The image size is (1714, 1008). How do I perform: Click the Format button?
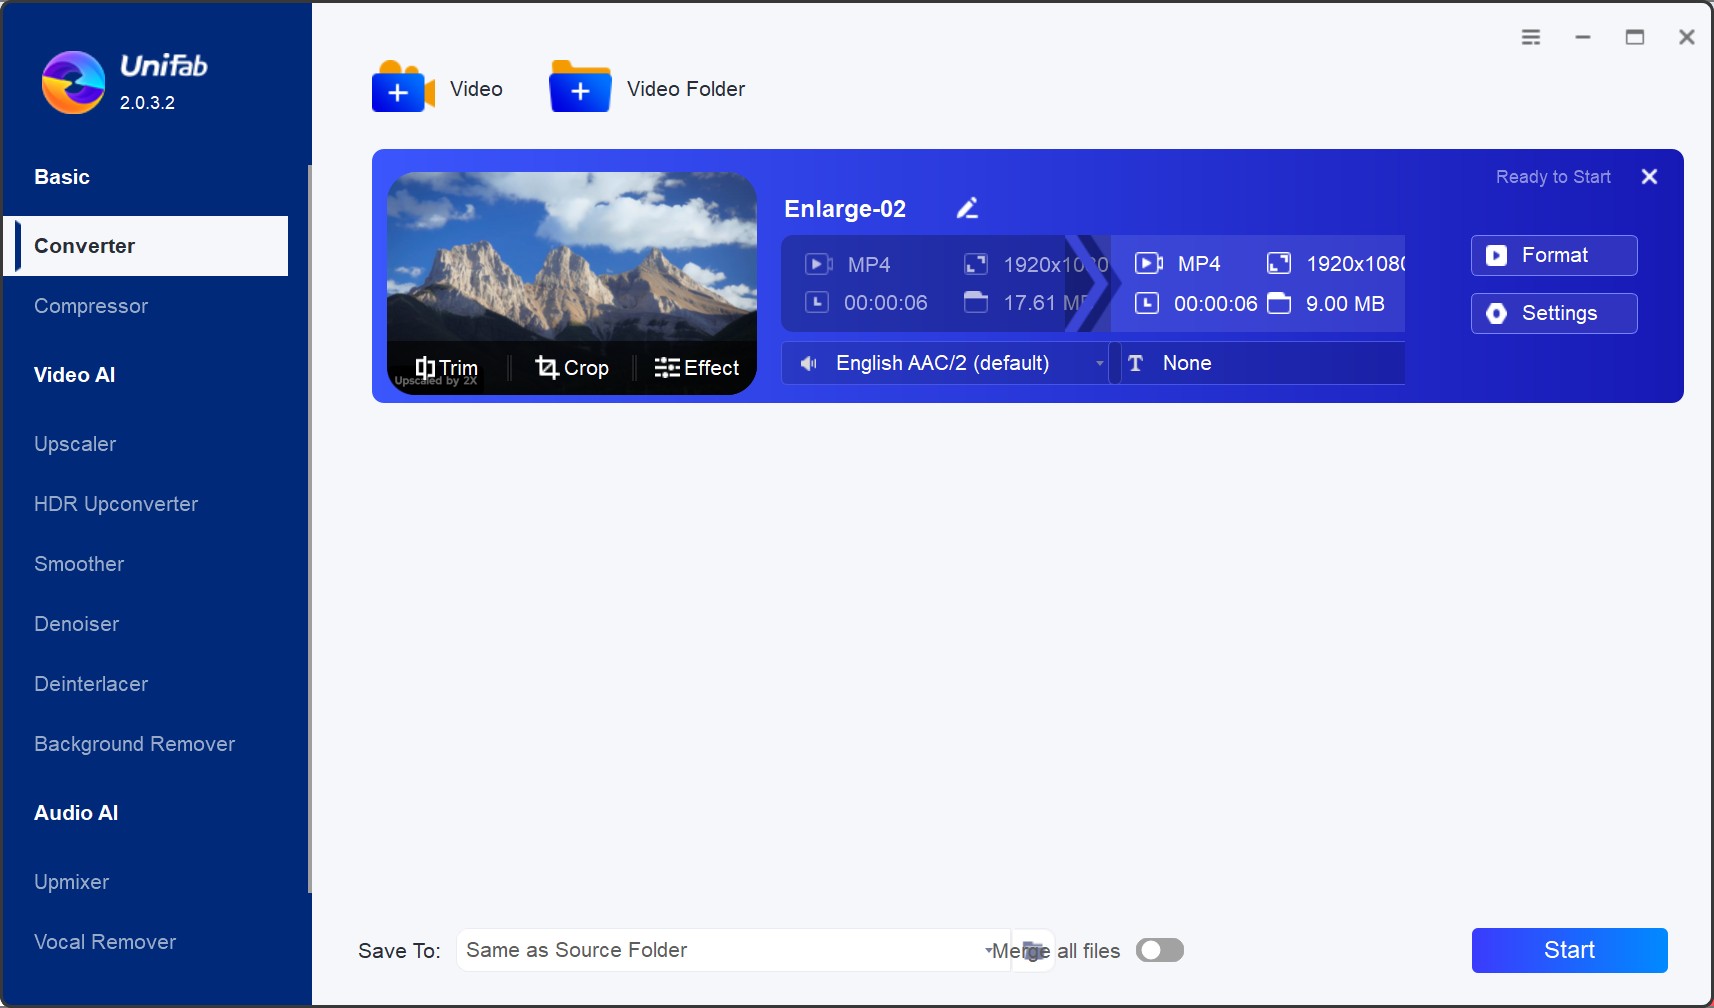(1554, 255)
